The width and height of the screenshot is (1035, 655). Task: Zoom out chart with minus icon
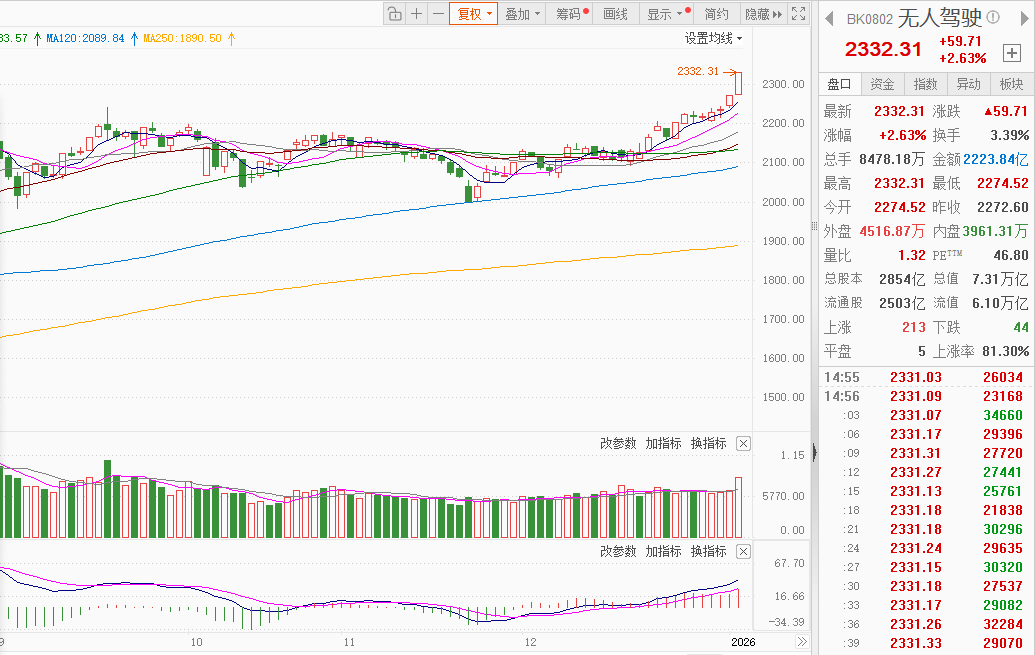point(437,14)
